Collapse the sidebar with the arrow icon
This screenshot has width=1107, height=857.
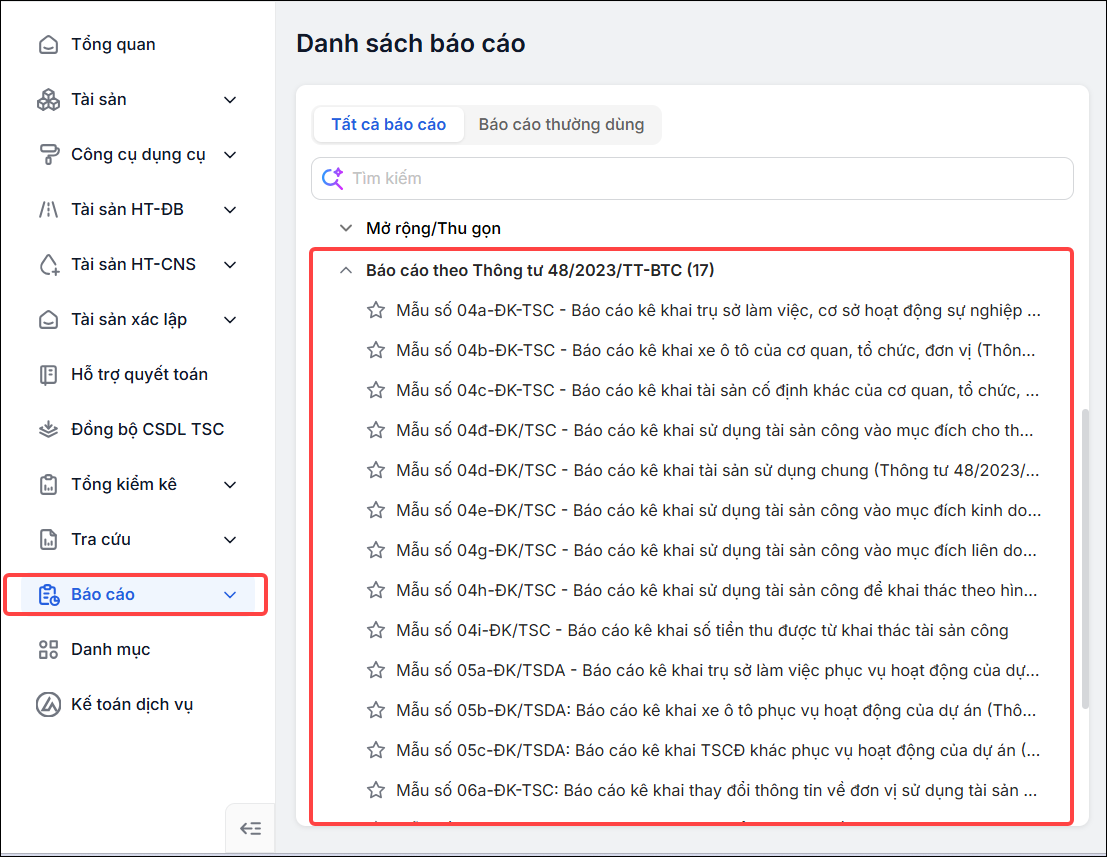pos(251,828)
